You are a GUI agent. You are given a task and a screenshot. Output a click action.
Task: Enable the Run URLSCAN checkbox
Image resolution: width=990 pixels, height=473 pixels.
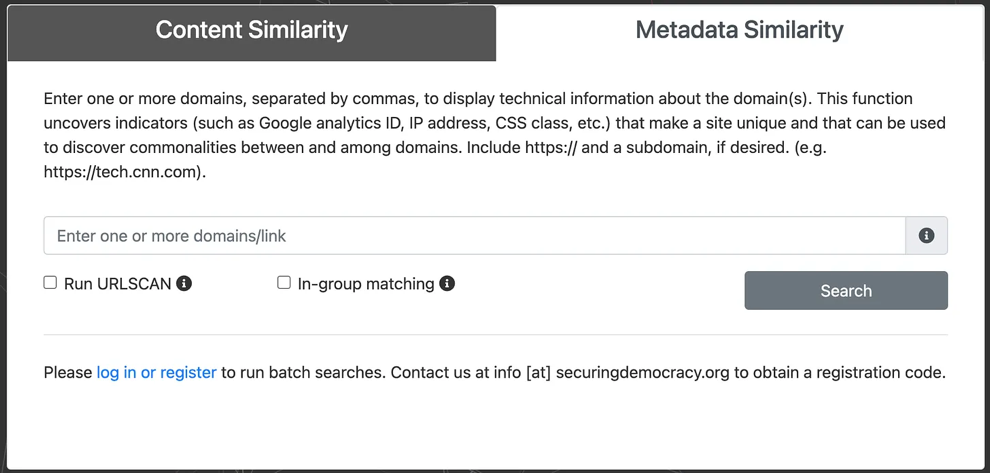(x=50, y=283)
